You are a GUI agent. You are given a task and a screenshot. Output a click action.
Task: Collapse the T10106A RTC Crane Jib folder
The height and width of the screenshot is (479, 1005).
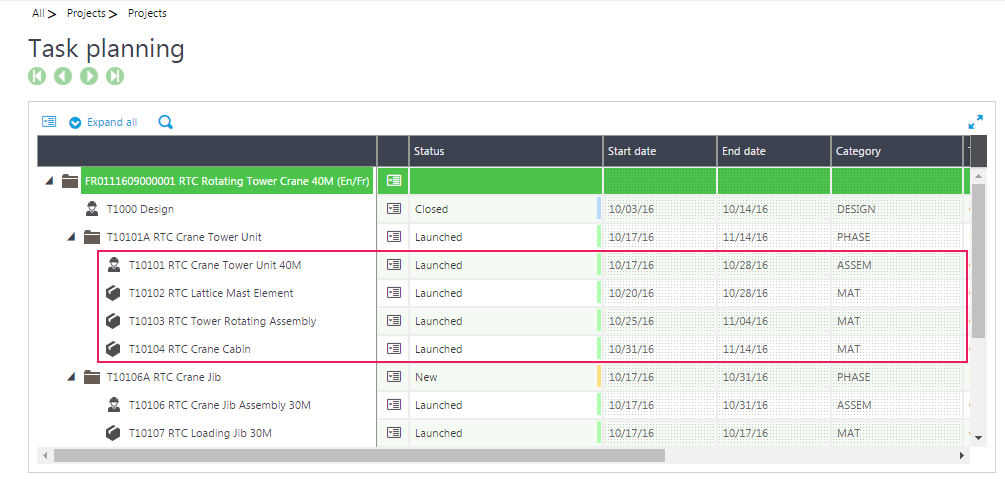(x=71, y=377)
